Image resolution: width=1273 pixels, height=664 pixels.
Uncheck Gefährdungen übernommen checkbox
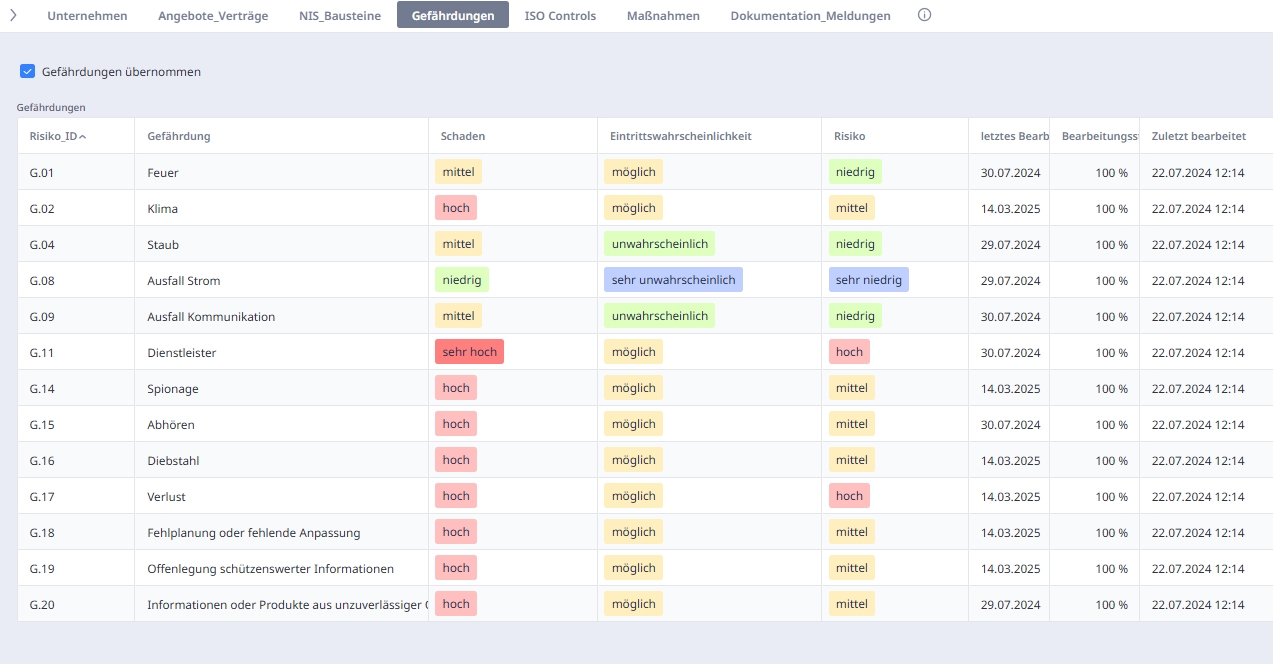[x=28, y=72]
